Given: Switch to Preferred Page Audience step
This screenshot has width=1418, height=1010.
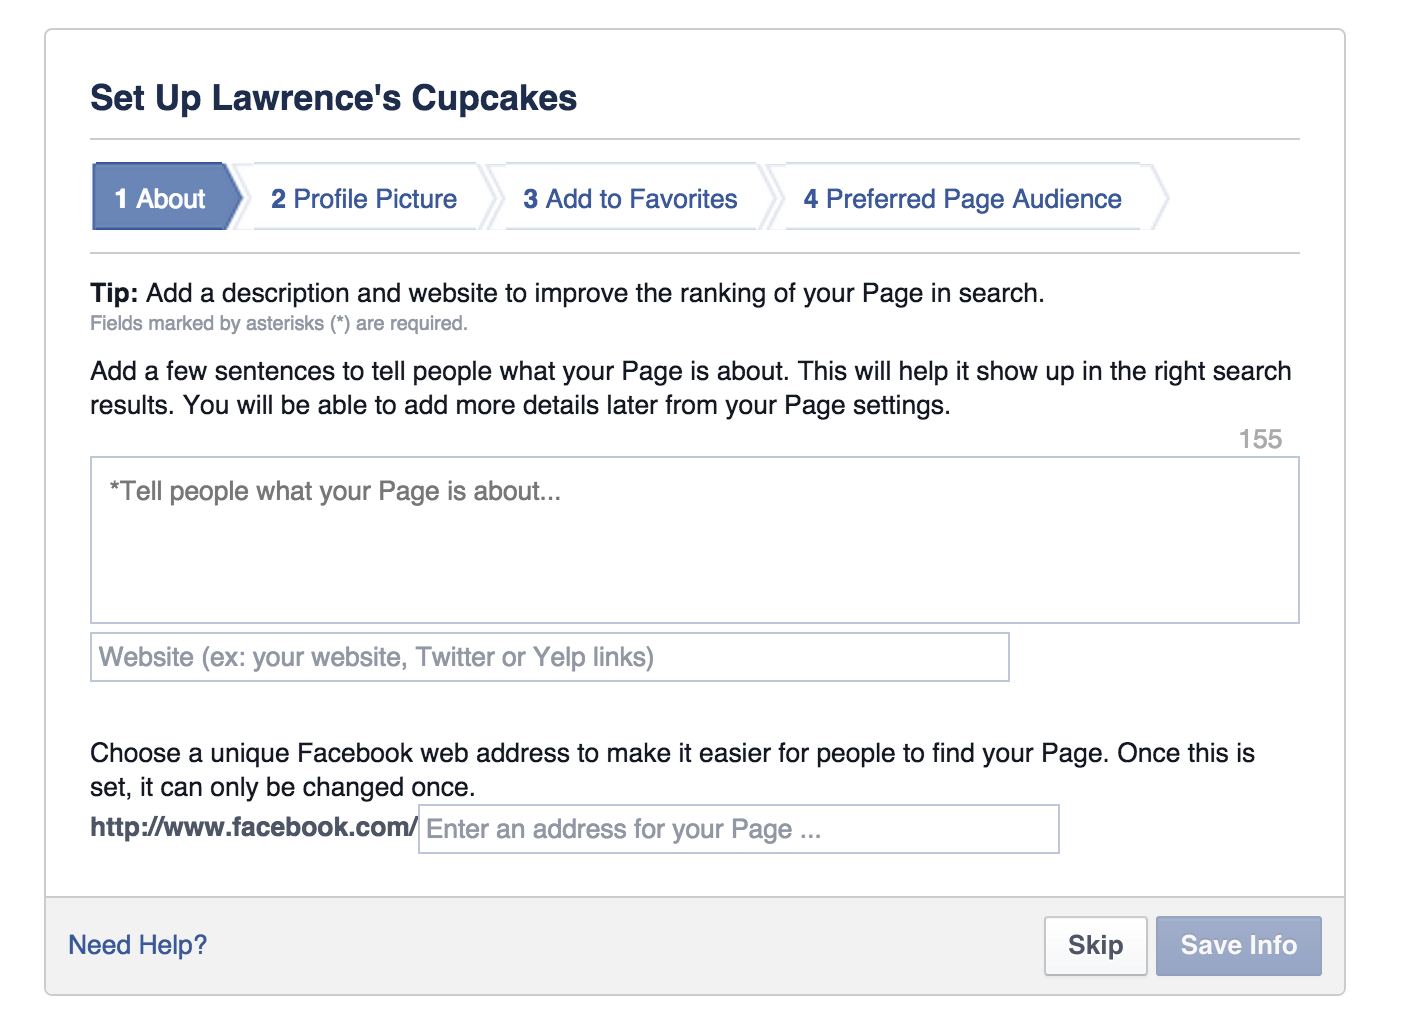Looking at the screenshot, I should coord(963,198).
